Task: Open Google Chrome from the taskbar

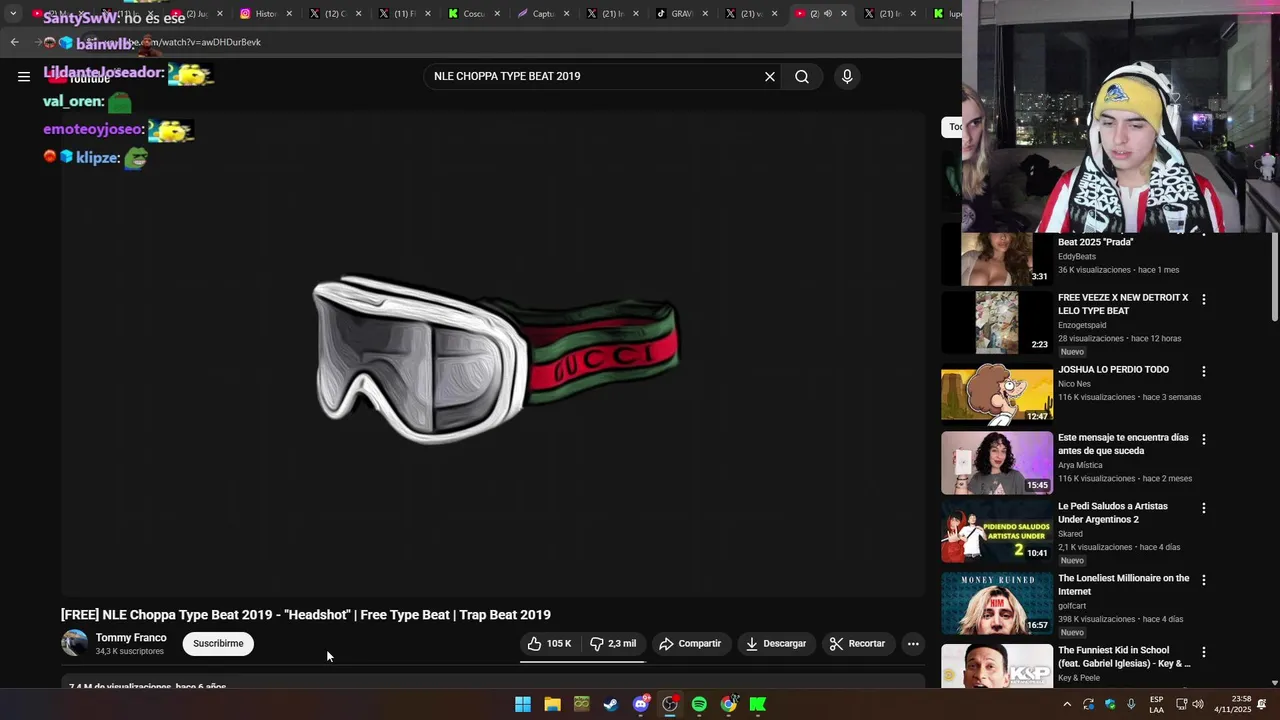Action: coord(729,704)
